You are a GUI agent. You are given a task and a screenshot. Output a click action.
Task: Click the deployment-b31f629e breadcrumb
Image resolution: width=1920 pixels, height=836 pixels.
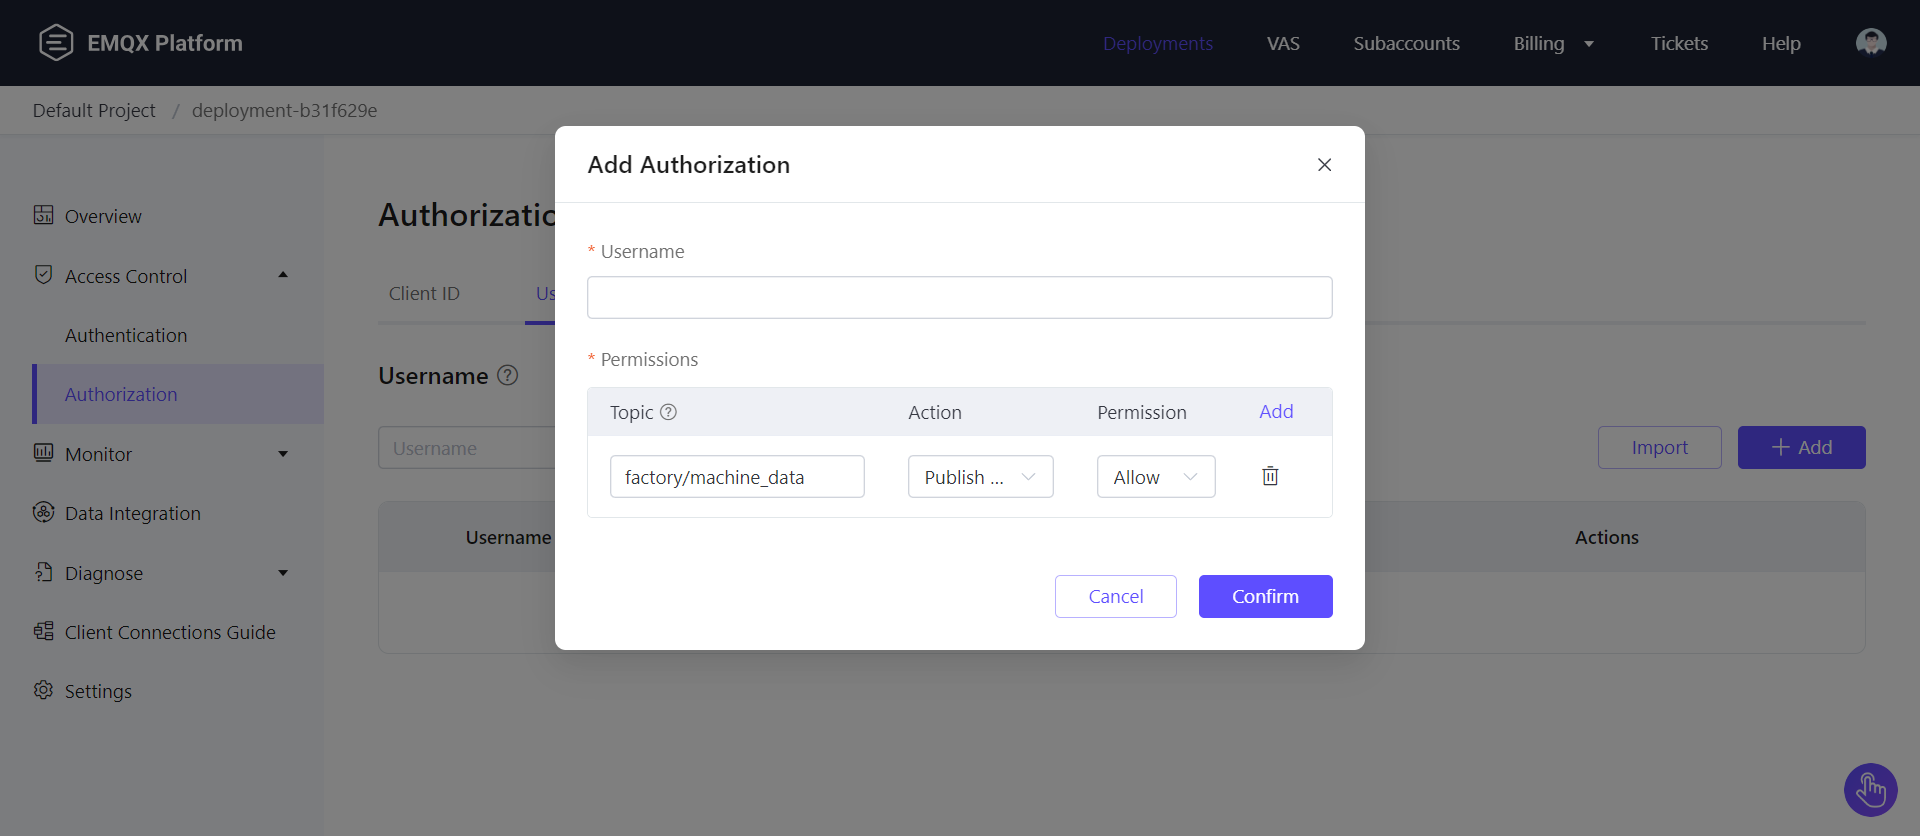point(284,110)
